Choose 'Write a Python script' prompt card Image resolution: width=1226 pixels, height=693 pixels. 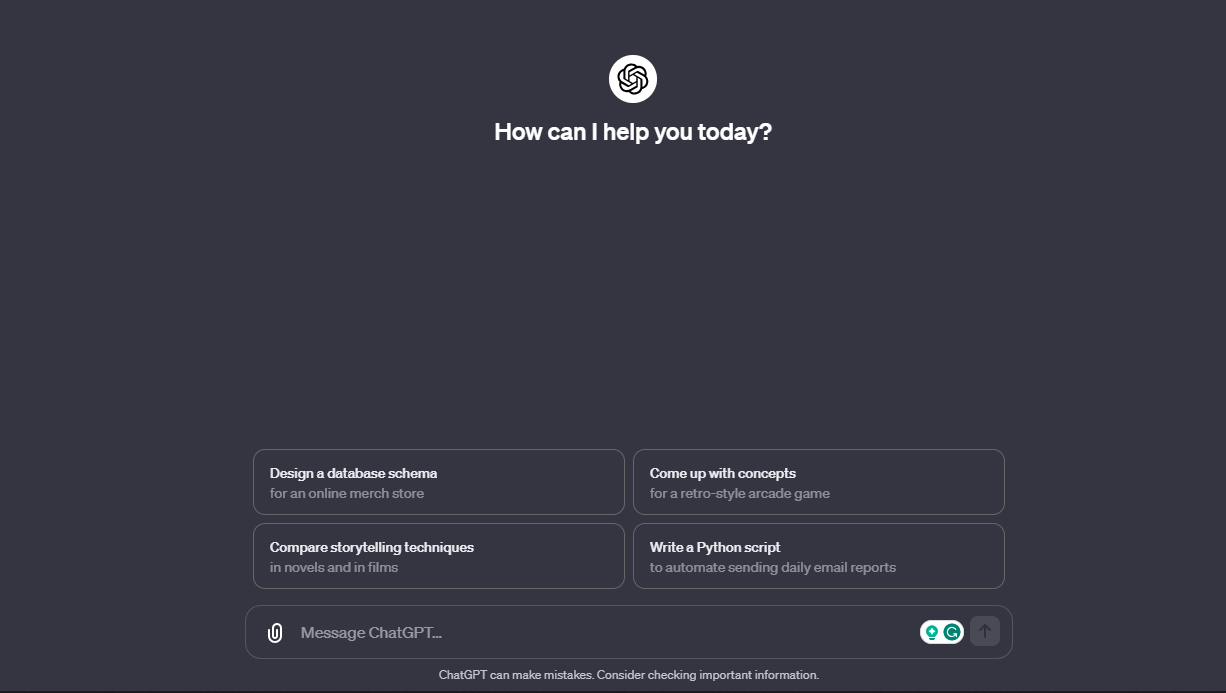point(819,556)
